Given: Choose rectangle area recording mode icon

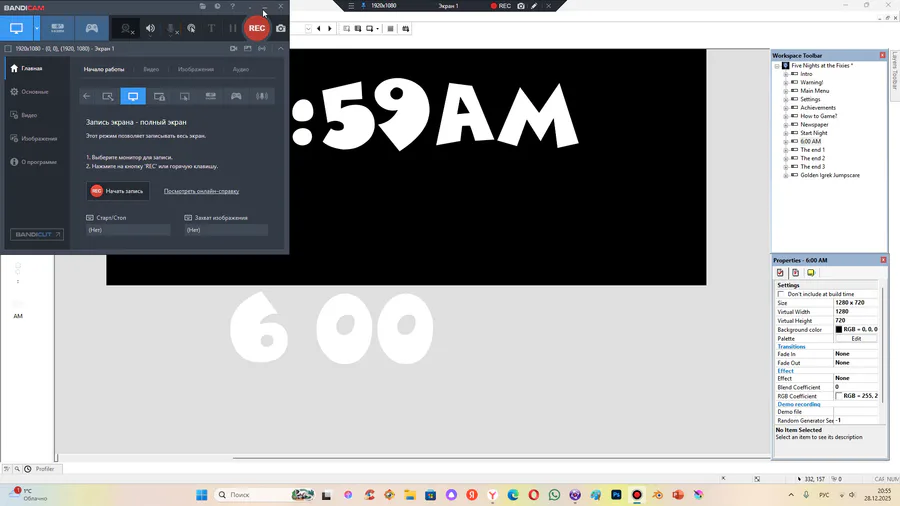Looking at the screenshot, I should (x=108, y=96).
